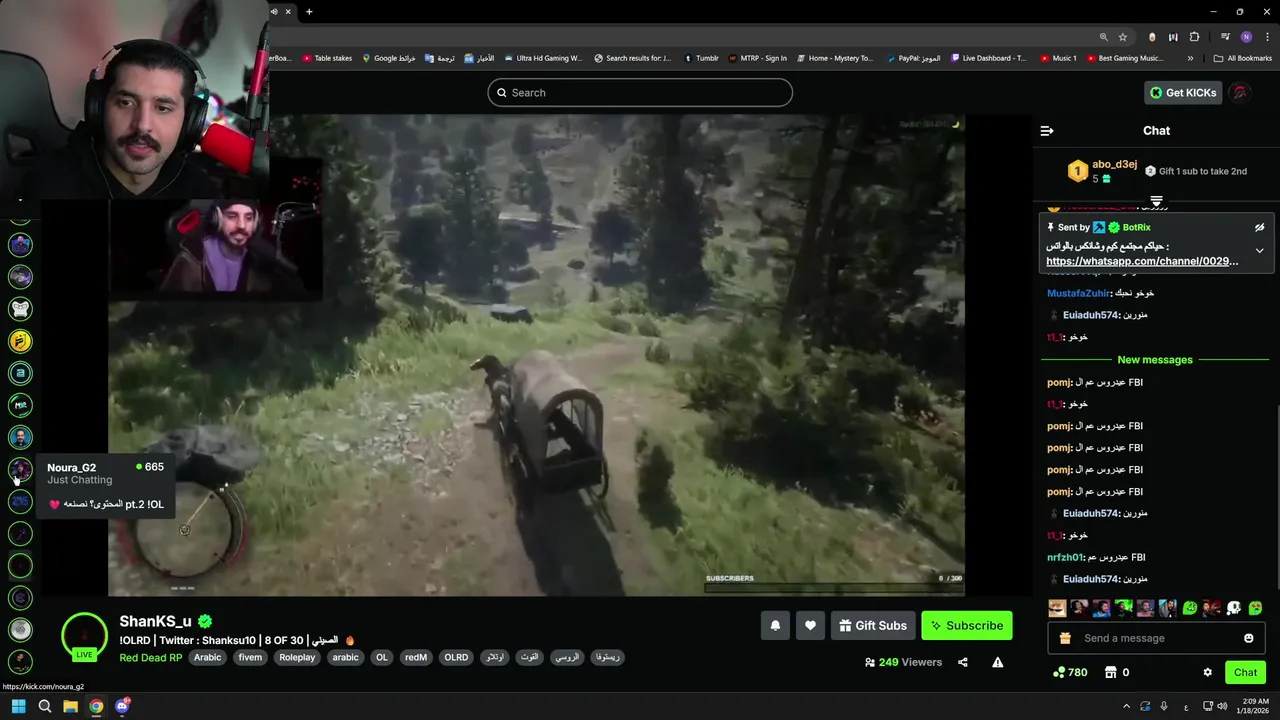This screenshot has width=1280, height=720.
Task: Show hidden system tray icons
Action: tap(1126, 706)
